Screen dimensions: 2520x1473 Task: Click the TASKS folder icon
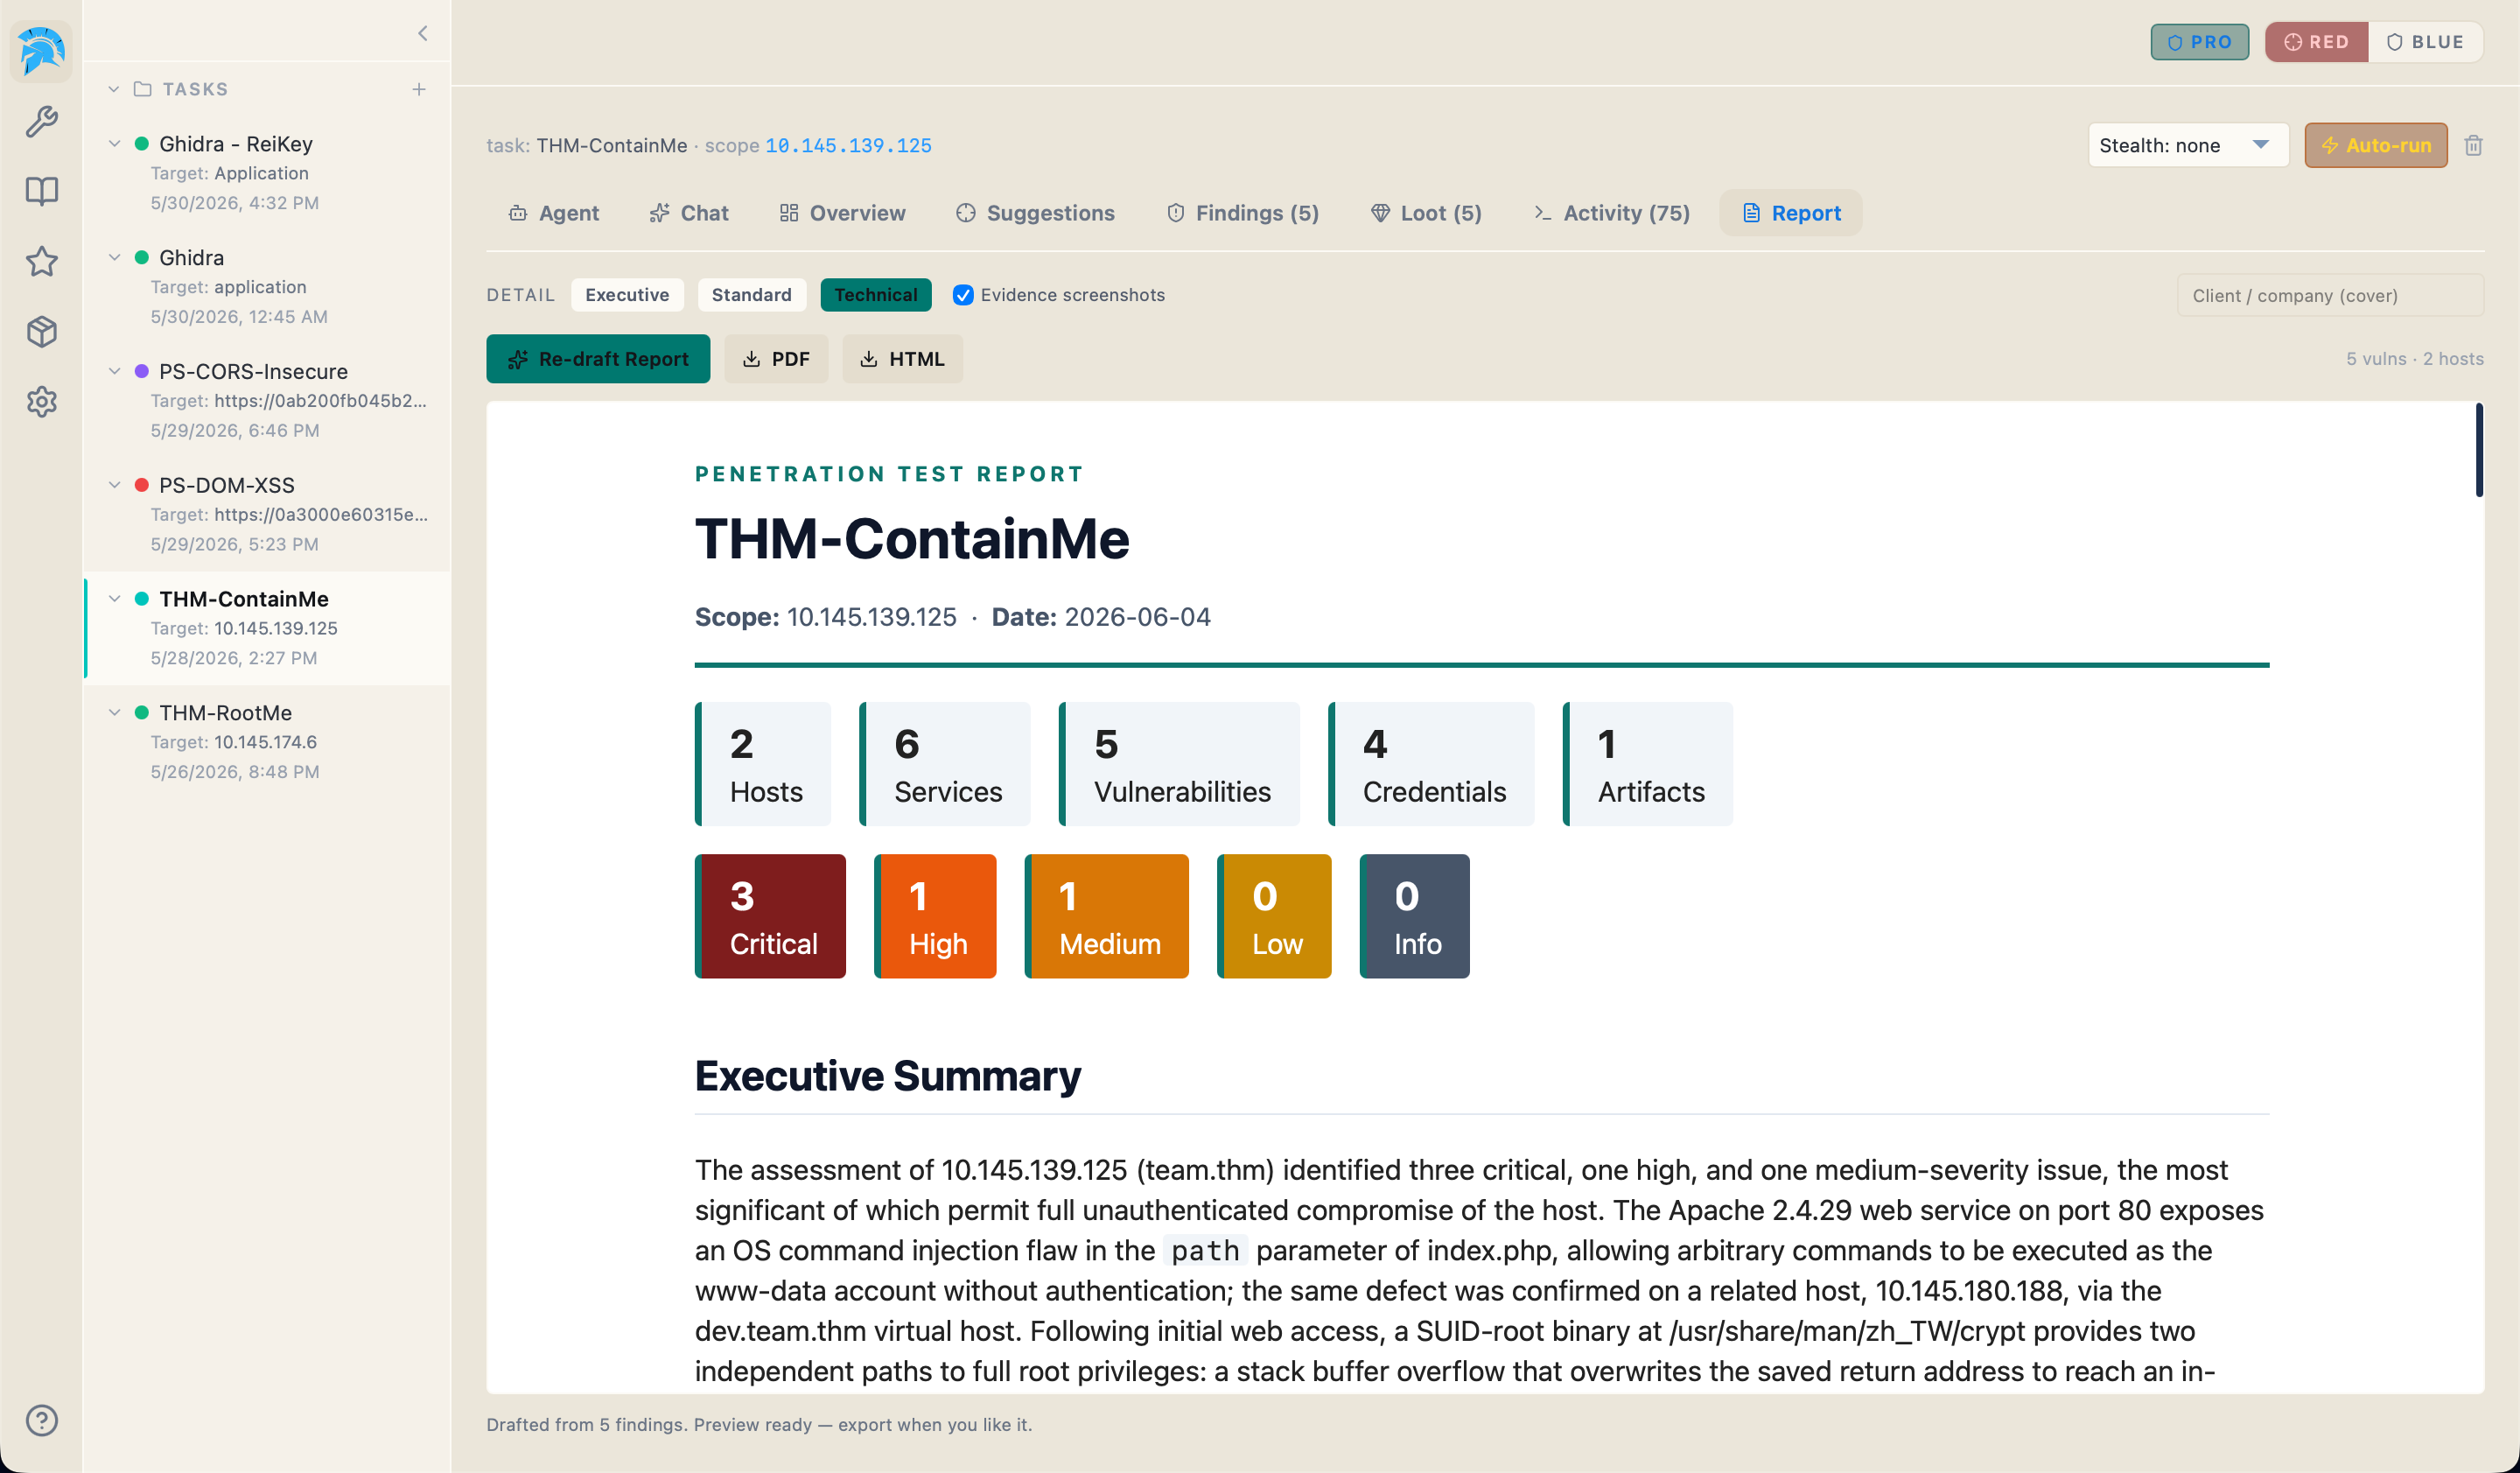142,89
